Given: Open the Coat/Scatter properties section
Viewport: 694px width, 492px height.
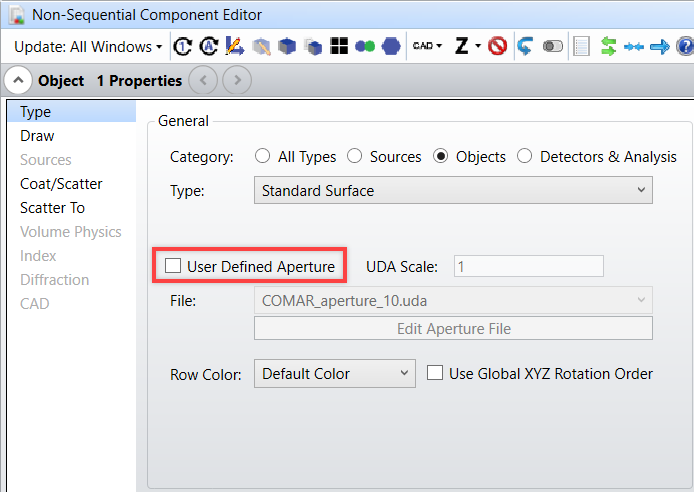Looking at the screenshot, I should point(61,184).
